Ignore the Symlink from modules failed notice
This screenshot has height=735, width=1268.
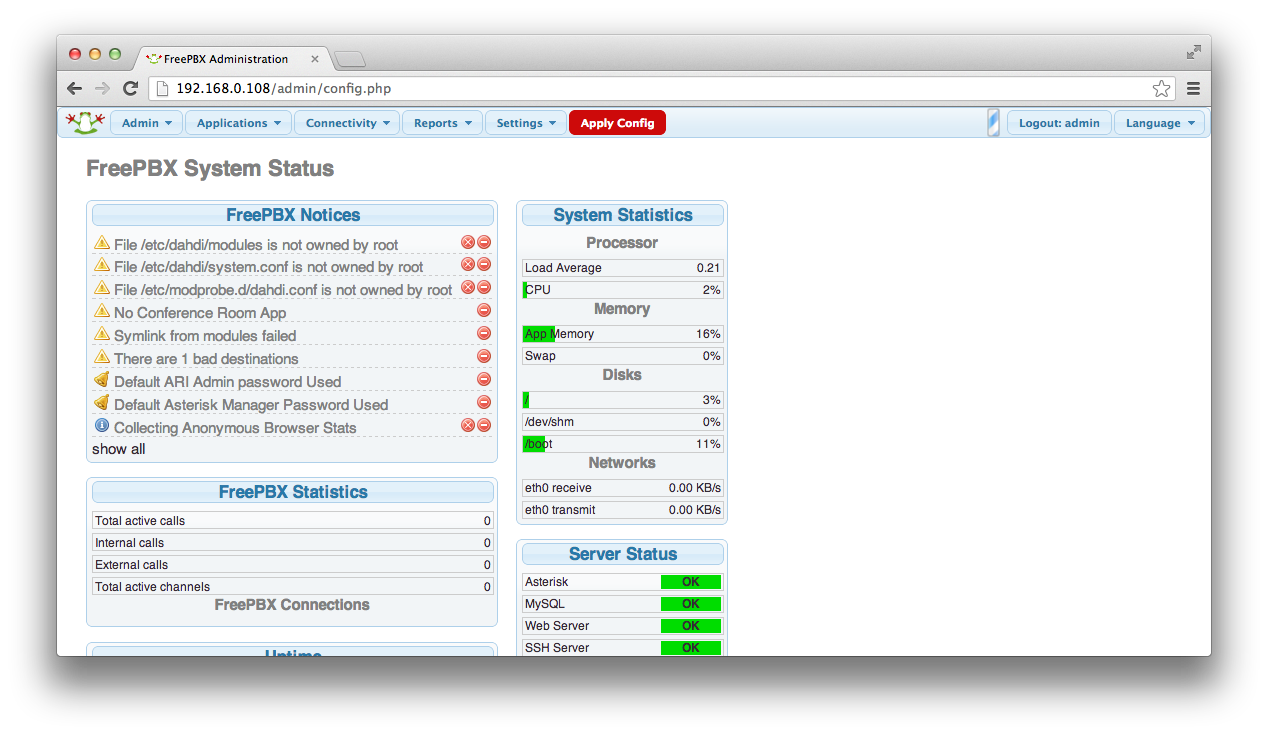[x=484, y=334]
